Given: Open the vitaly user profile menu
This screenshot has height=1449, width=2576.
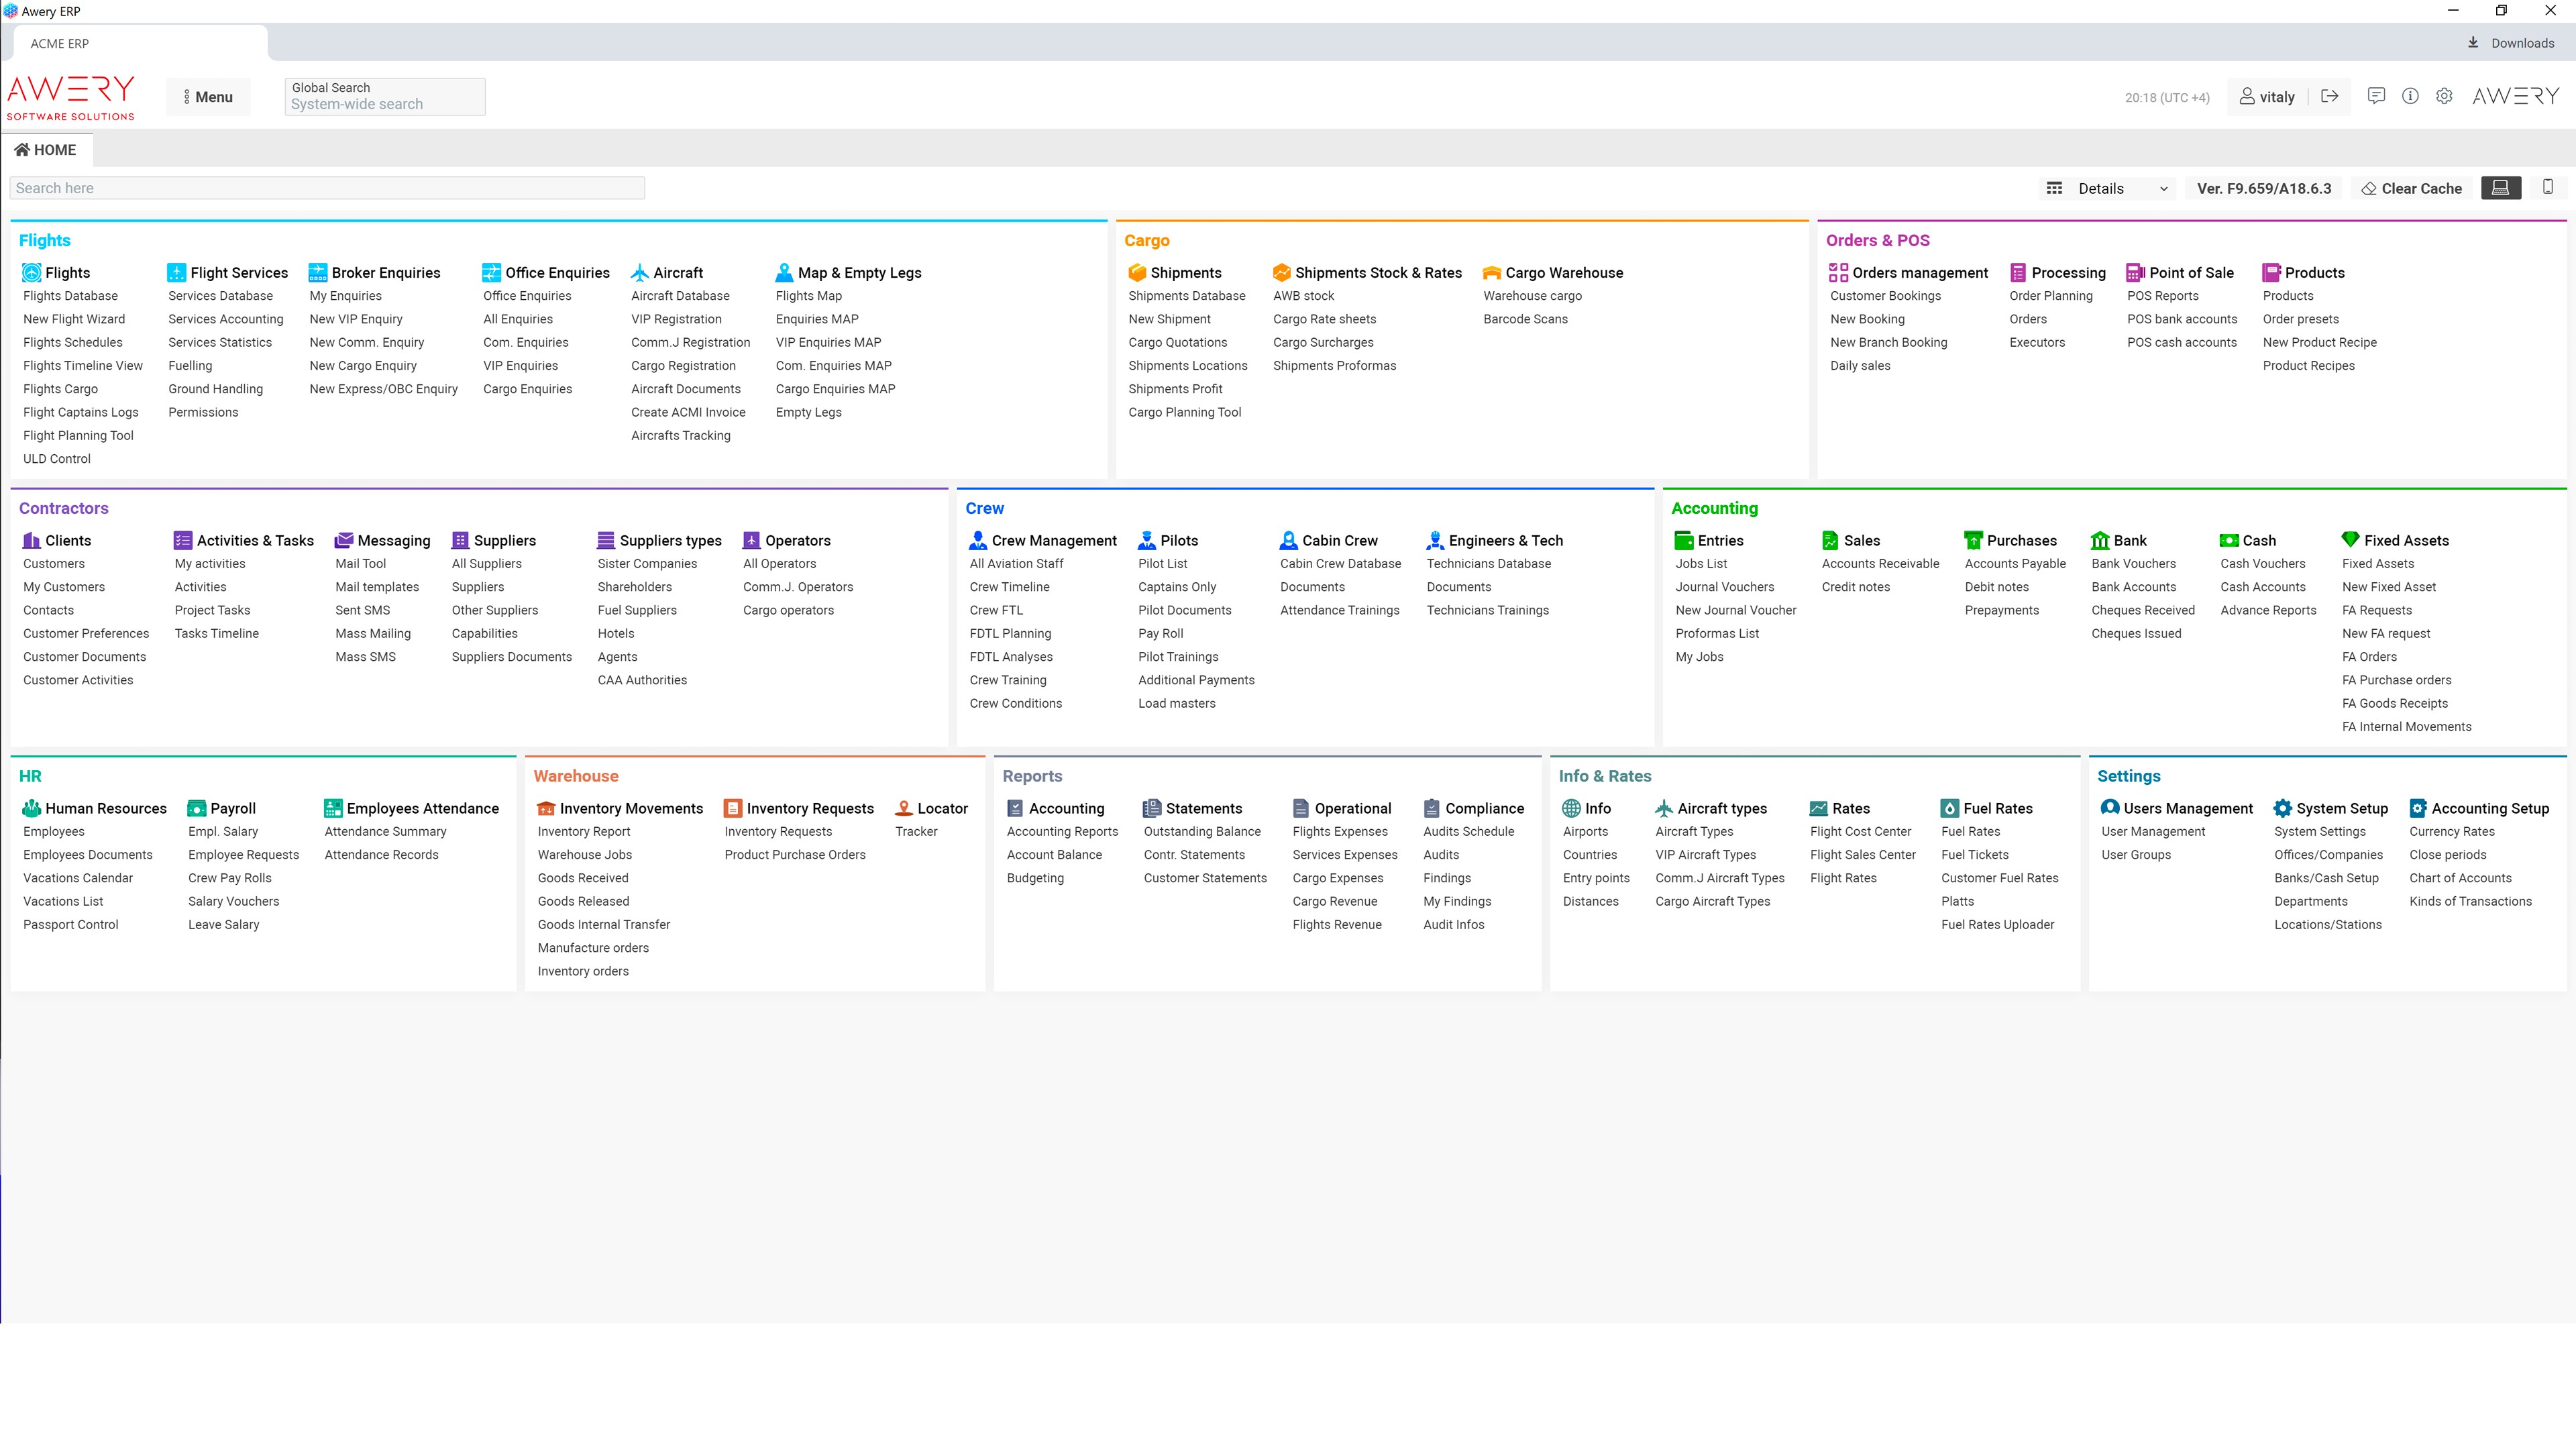Looking at the screenshot, I should [x=2267, y=97].
